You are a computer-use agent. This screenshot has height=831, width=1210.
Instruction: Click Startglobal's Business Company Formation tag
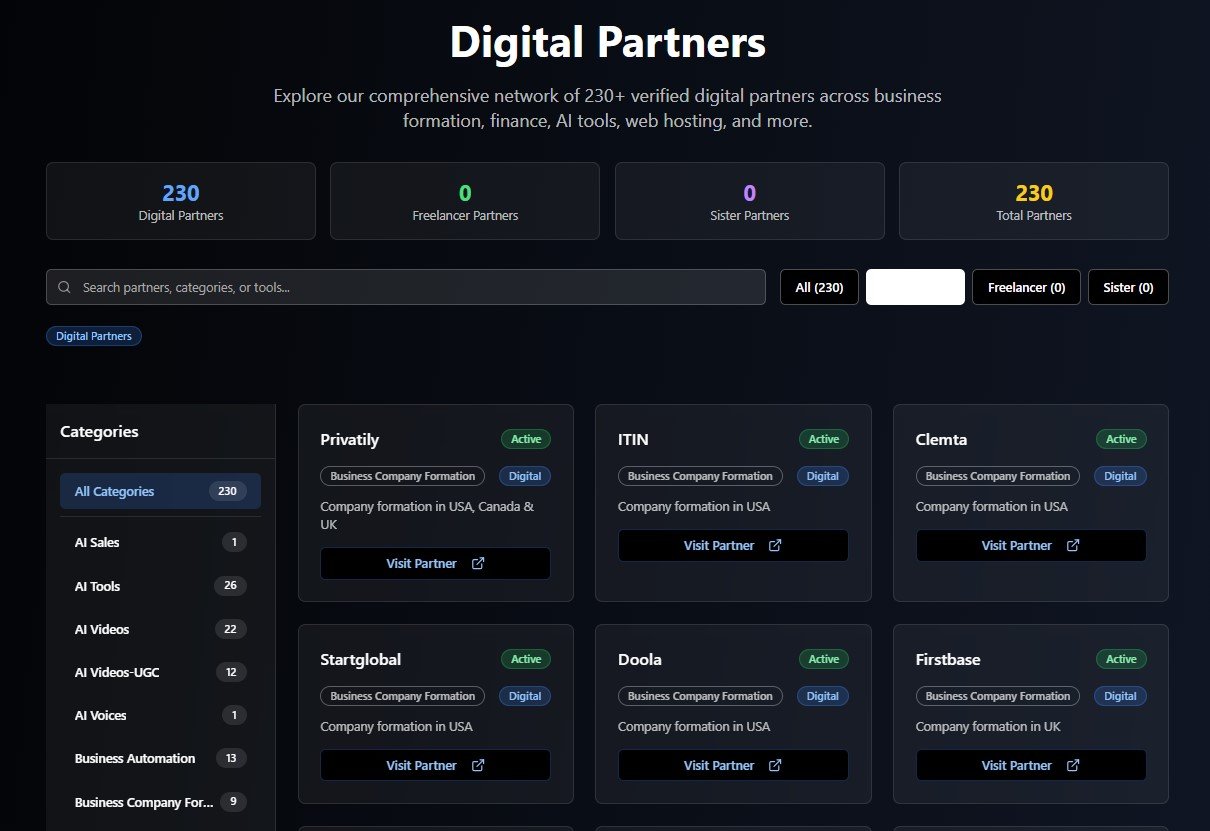(x=403, y=696)
